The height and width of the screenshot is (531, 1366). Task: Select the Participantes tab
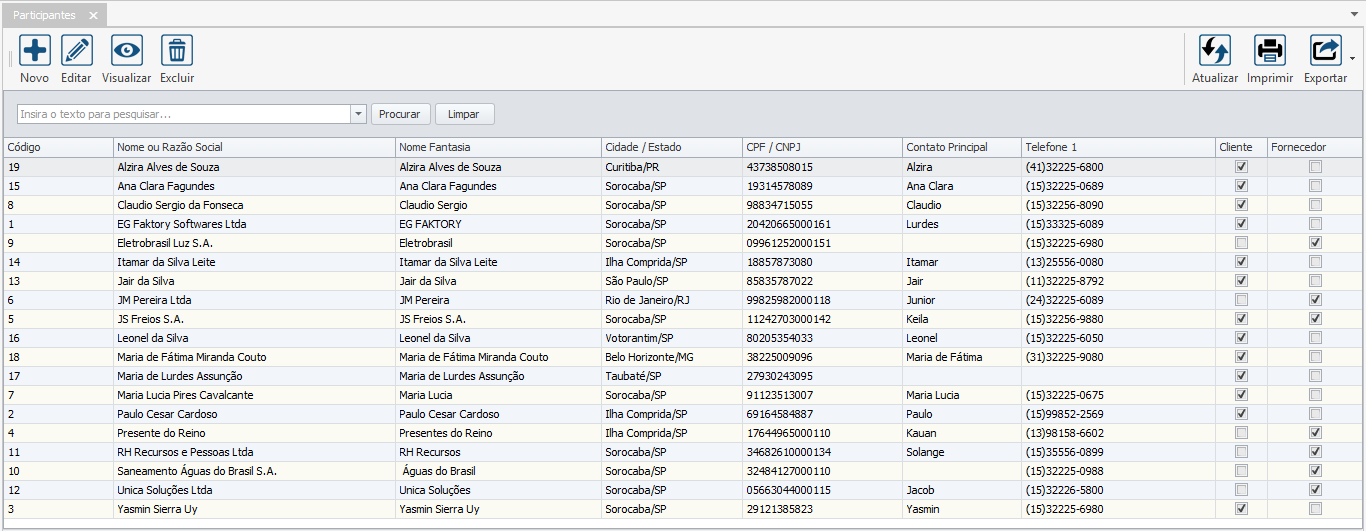(x=44, y=16)
